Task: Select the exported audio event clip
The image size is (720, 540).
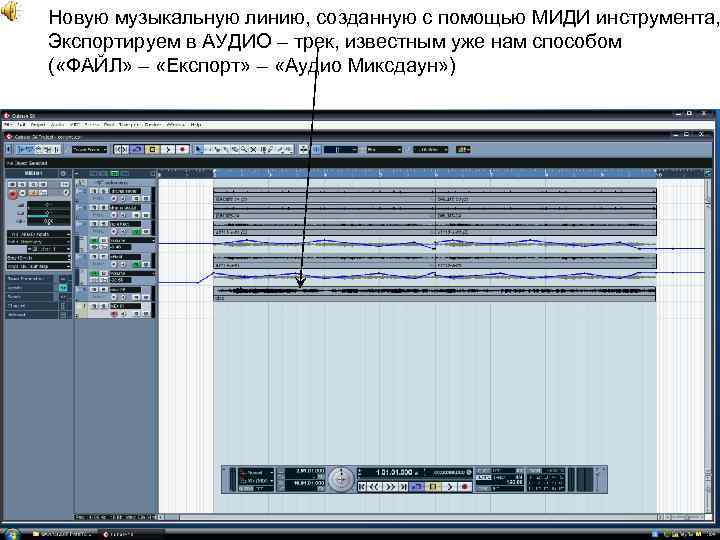Action: pyautogui.click(x=434, y=294)
